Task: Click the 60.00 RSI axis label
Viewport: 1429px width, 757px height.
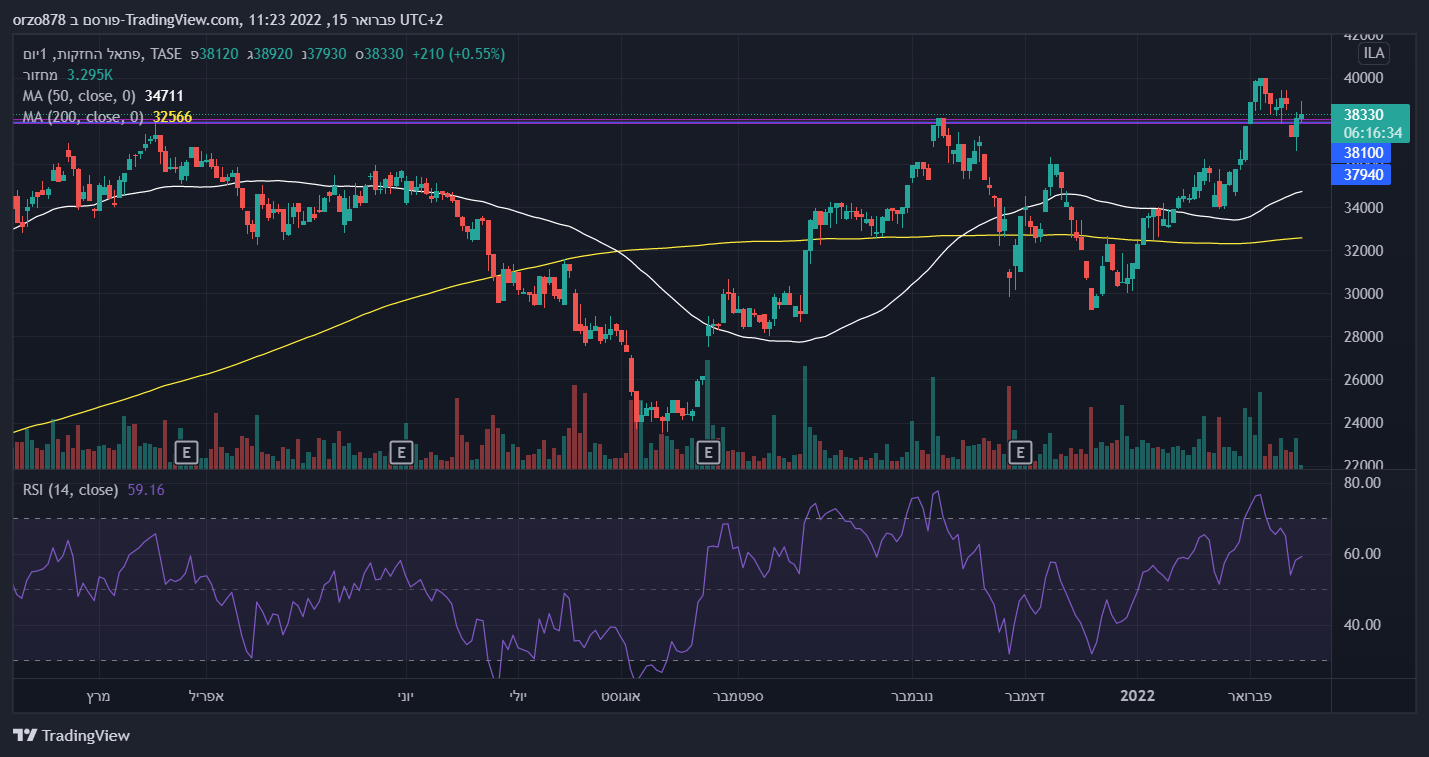Action: [1362, 554]
